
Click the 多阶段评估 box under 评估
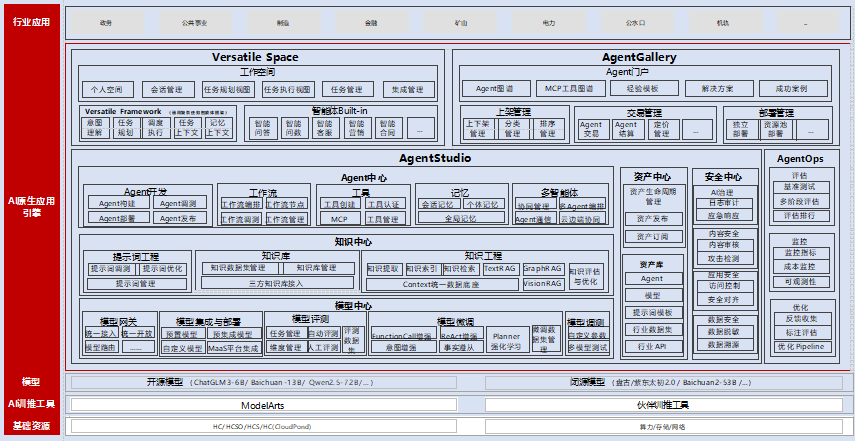point(800,201)
